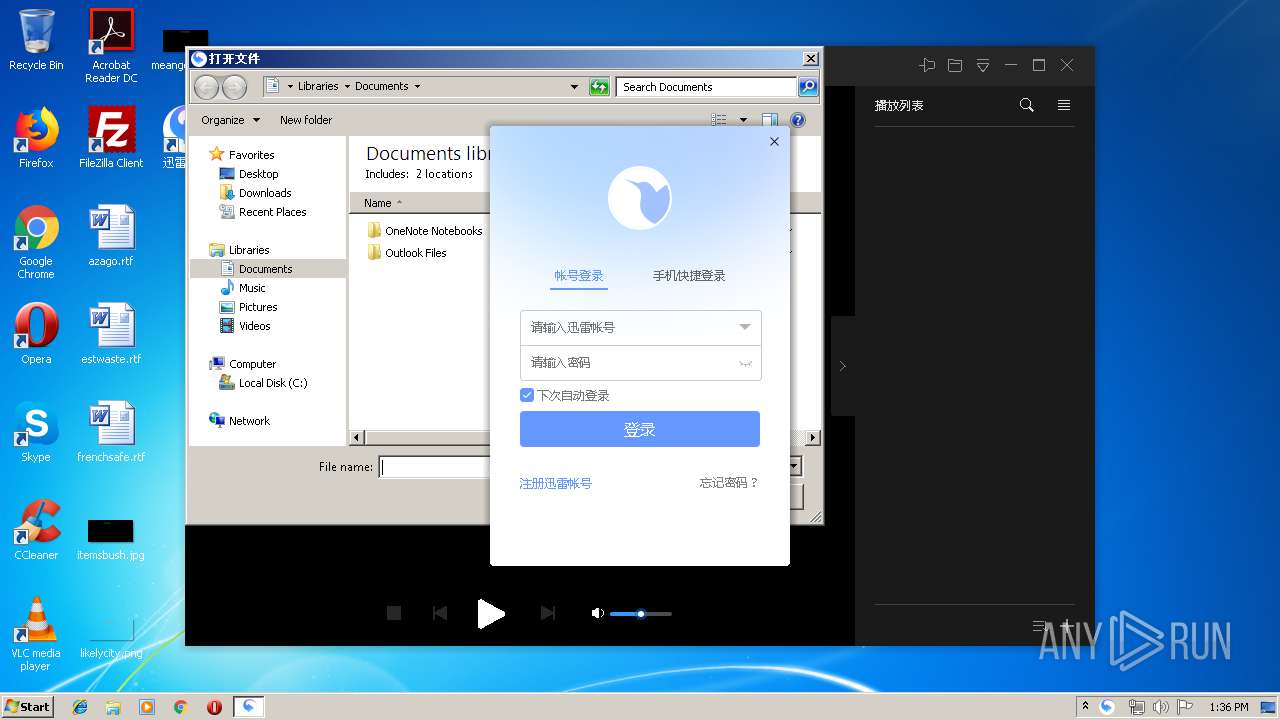The height and width of the screenshot is (720, 1280).
Task: Click the open-folder icon in player title bar
Action: pyautogui.click(x=955, y=65)
